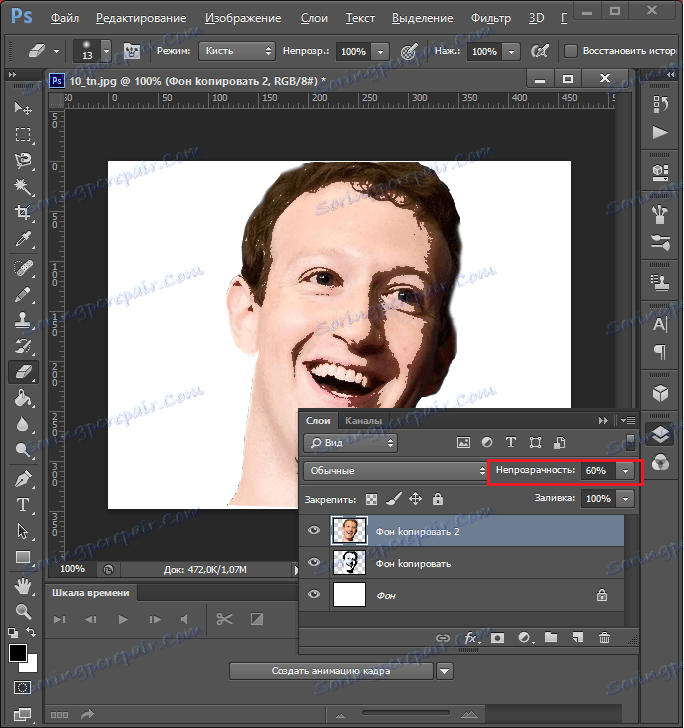Open the 'Редактирование' menu
Viewport: 684px width, 728px height.
coord(141,18)
